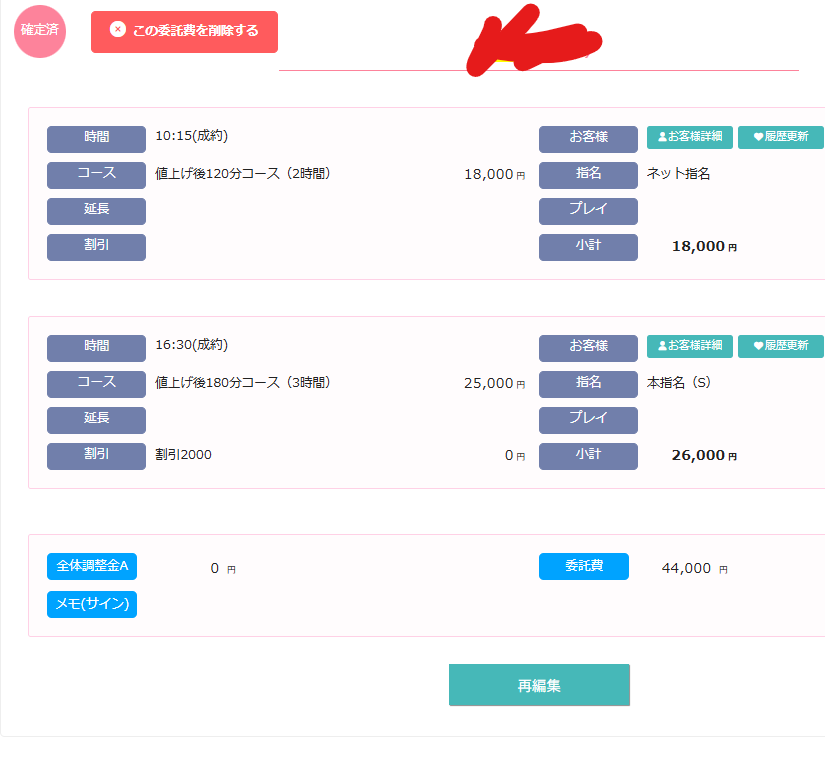Click the x icon on the delete button
This screenshot has width=825, height=765.
(x=117, y=30)
